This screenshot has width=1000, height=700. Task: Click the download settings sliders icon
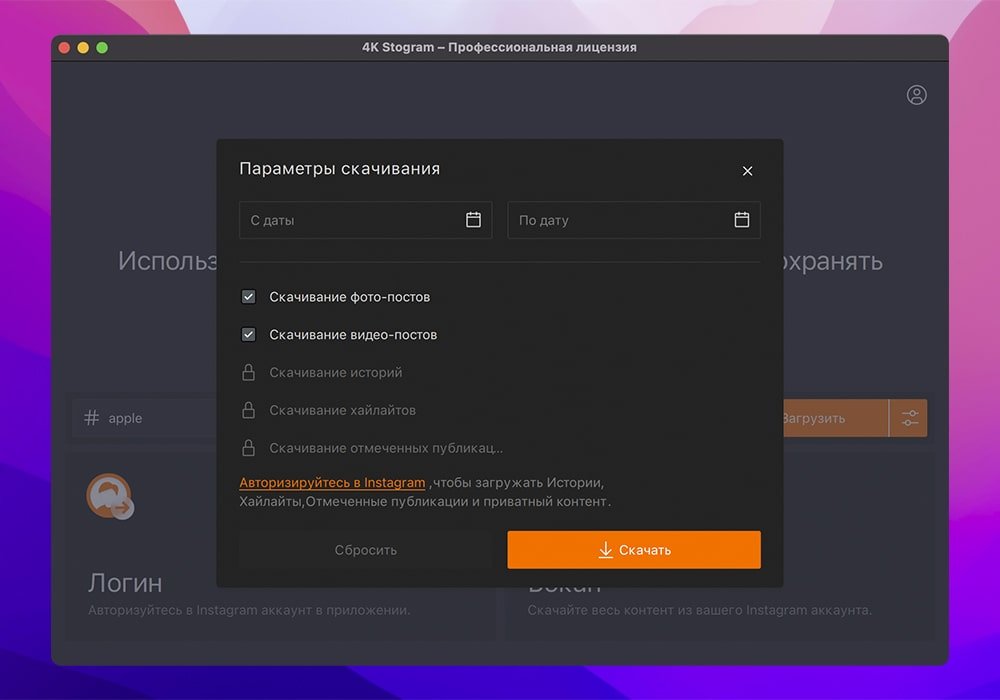[x=909, y=418]
